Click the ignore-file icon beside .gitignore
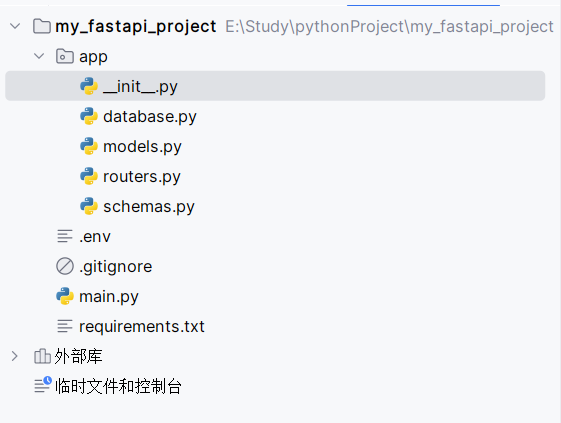 click(65, 266)
